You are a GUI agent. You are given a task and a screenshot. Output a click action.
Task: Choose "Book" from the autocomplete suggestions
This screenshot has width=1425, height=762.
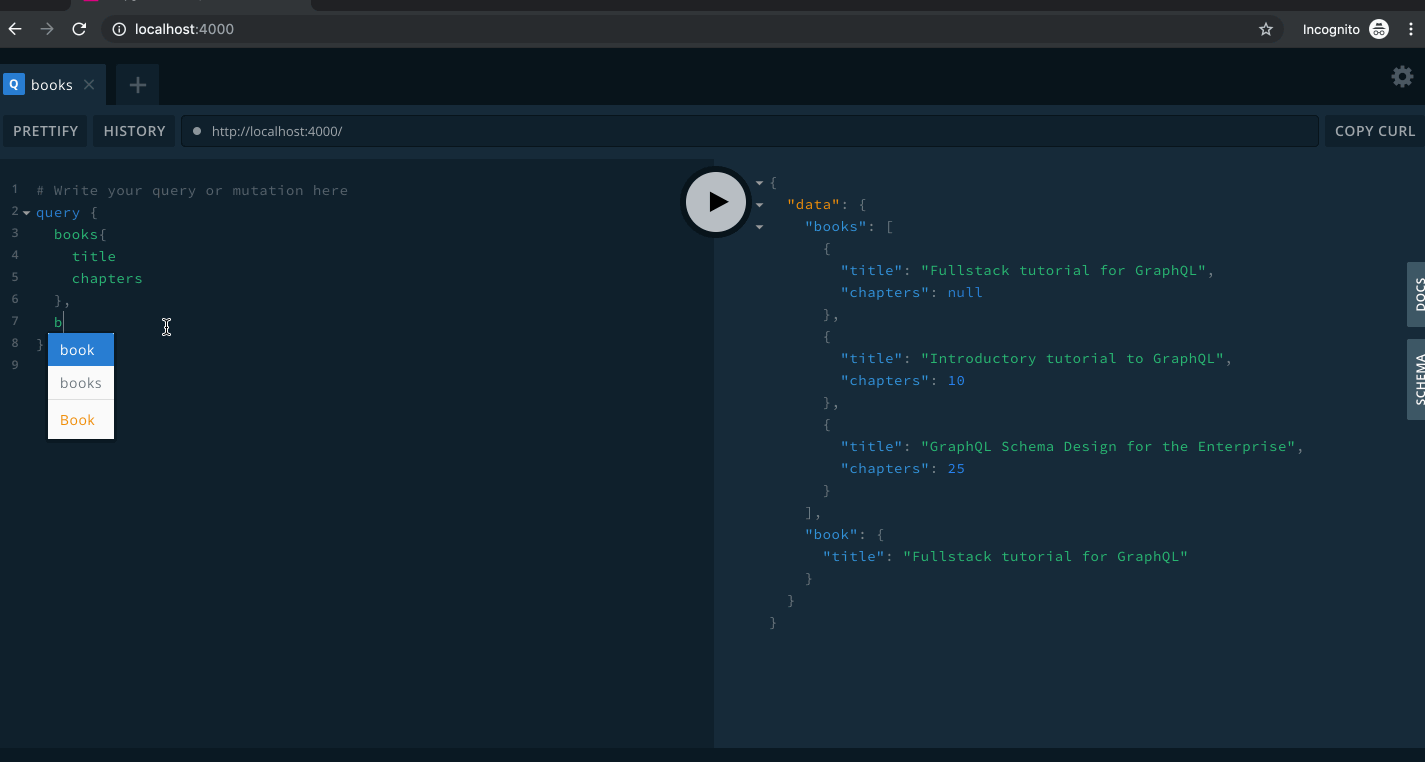click(79, 419)
